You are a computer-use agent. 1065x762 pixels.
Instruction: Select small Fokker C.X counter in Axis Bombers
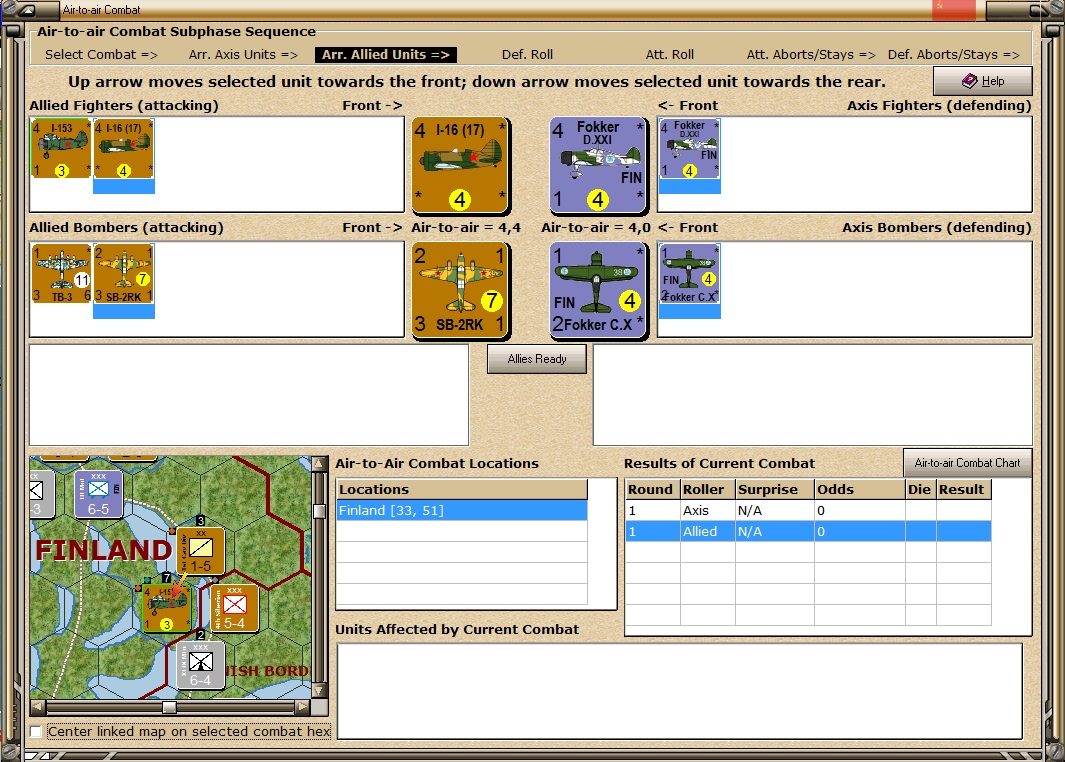689,274
